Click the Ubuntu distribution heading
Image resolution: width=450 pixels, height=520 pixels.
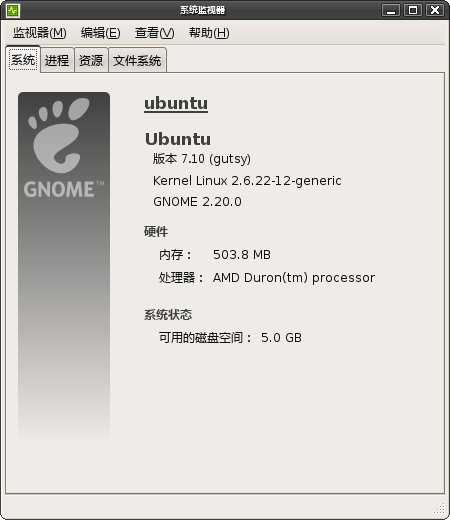click(x=178, y=139)
